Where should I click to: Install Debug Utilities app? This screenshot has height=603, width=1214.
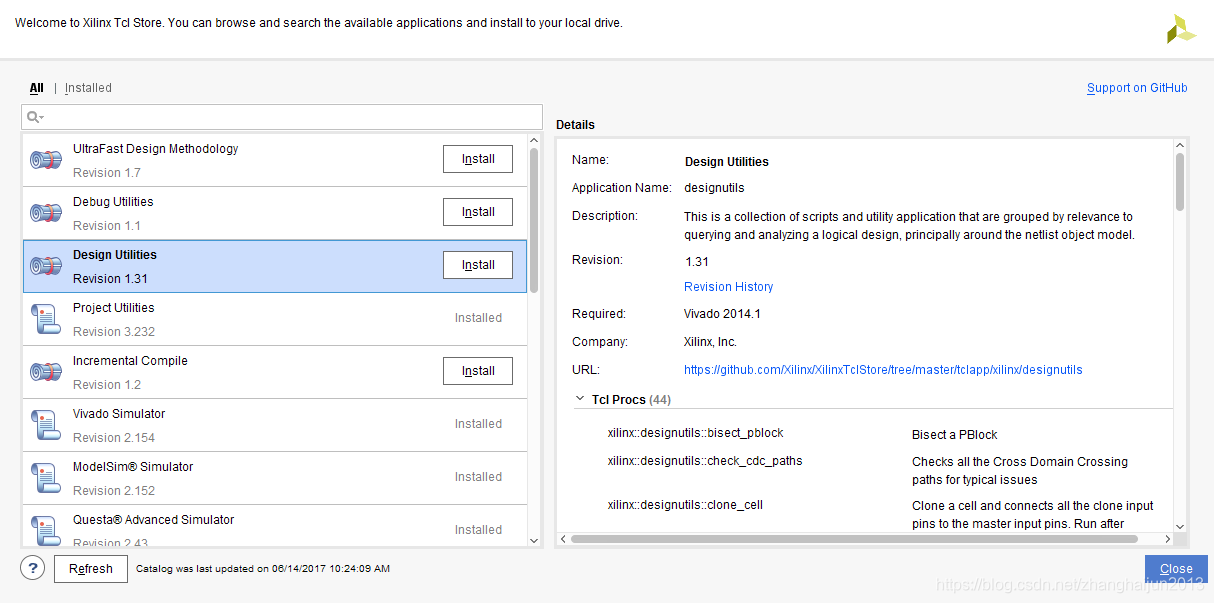478,212
